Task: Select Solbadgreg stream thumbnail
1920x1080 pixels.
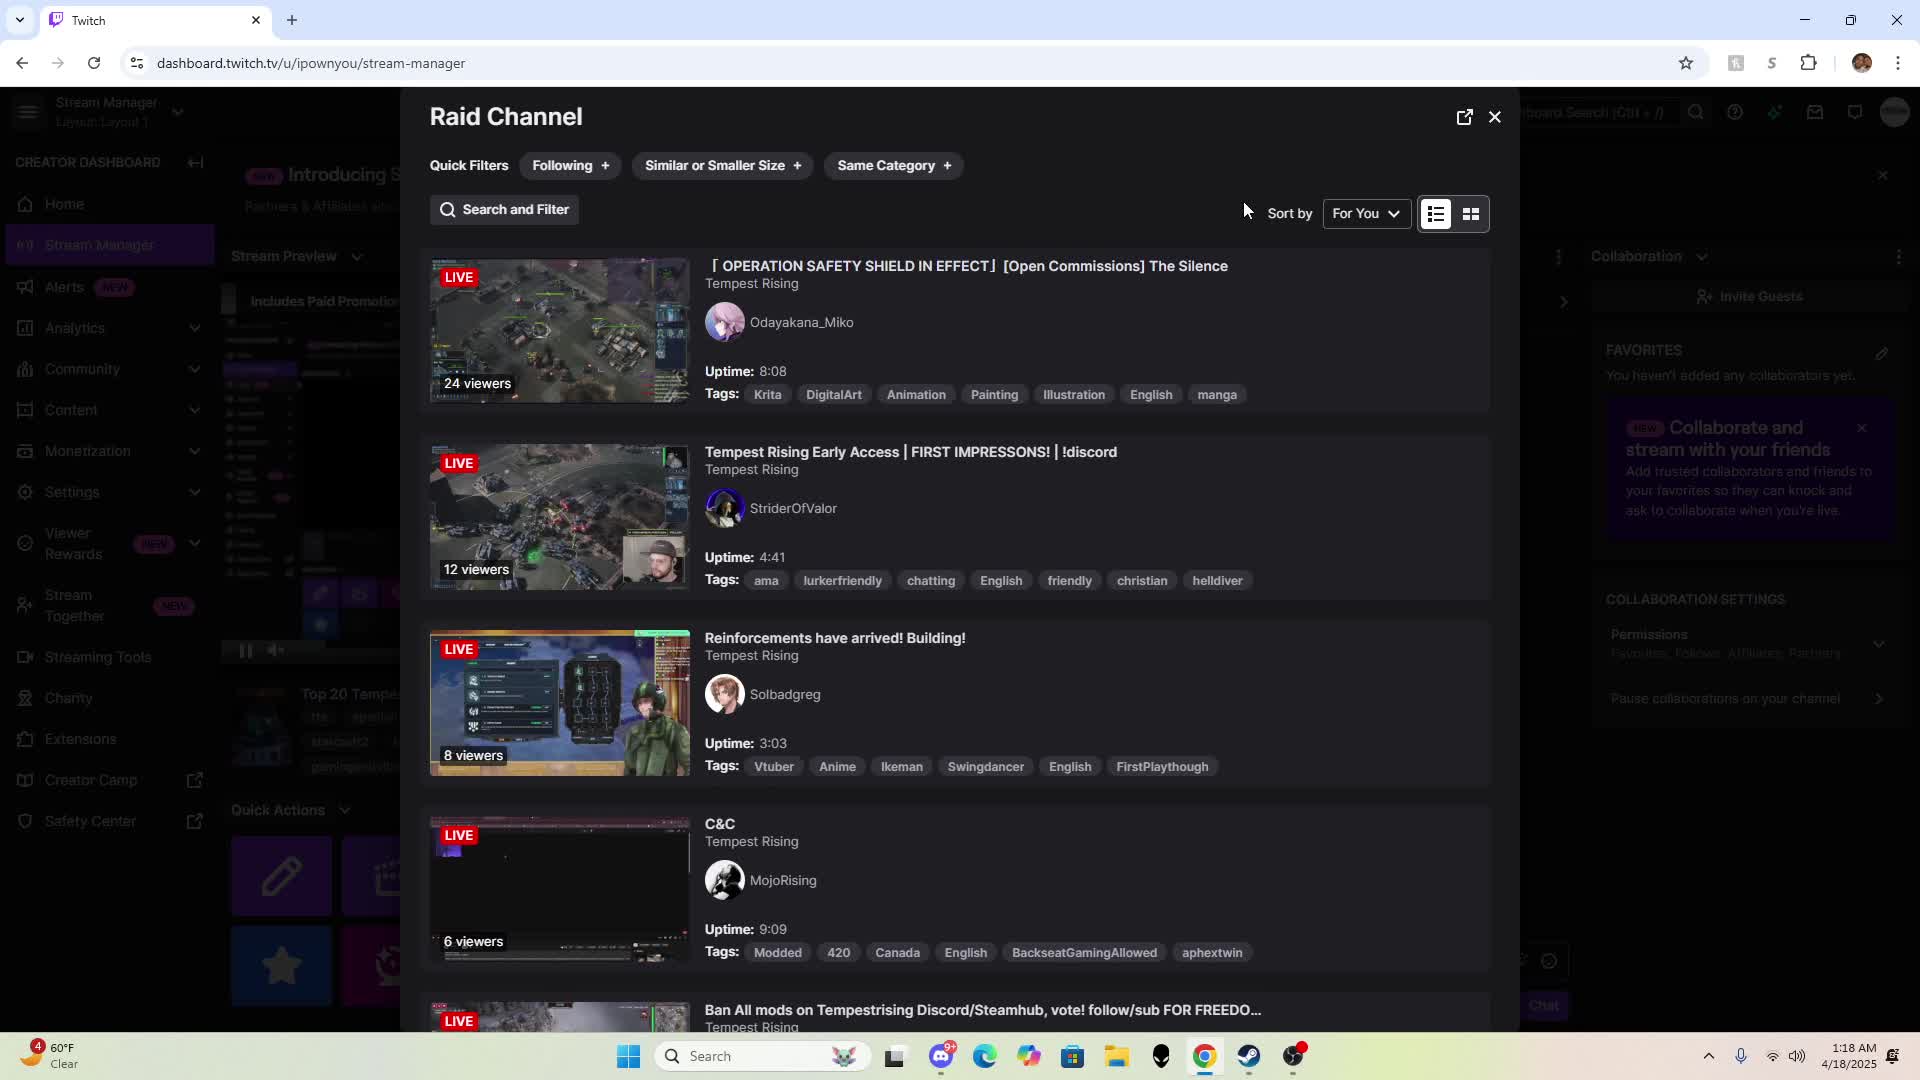Action: coord(560,703)
